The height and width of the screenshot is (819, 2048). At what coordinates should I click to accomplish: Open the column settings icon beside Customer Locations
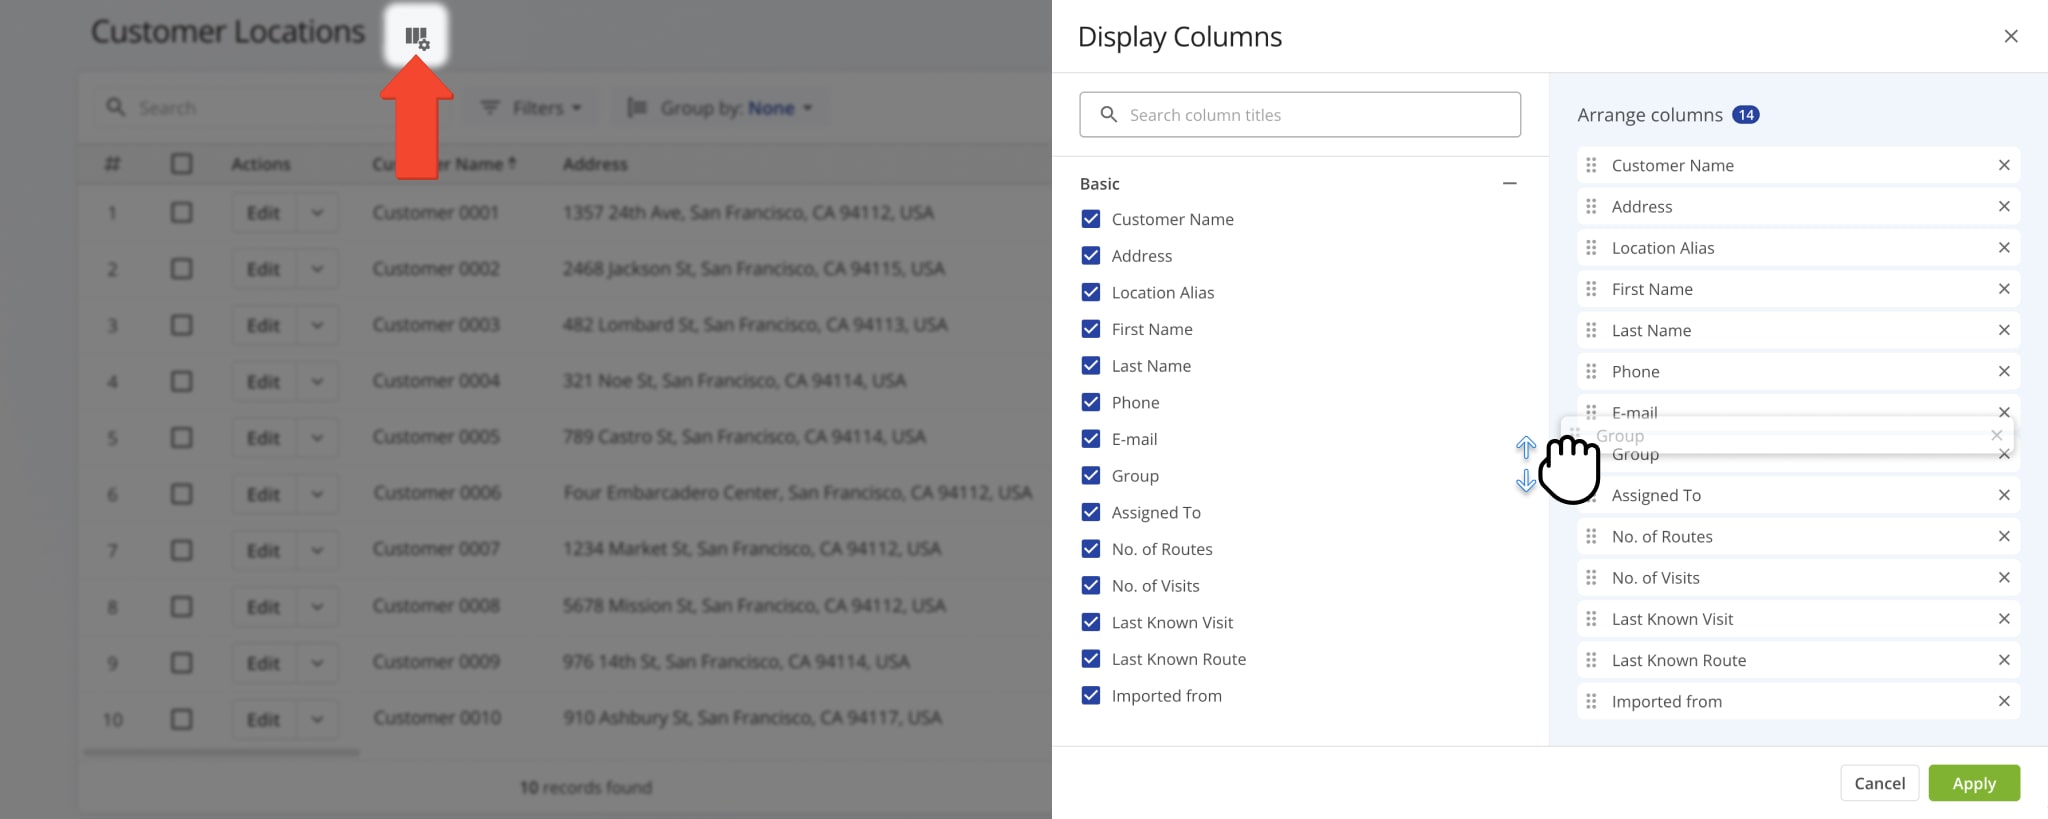pos(417,38)
